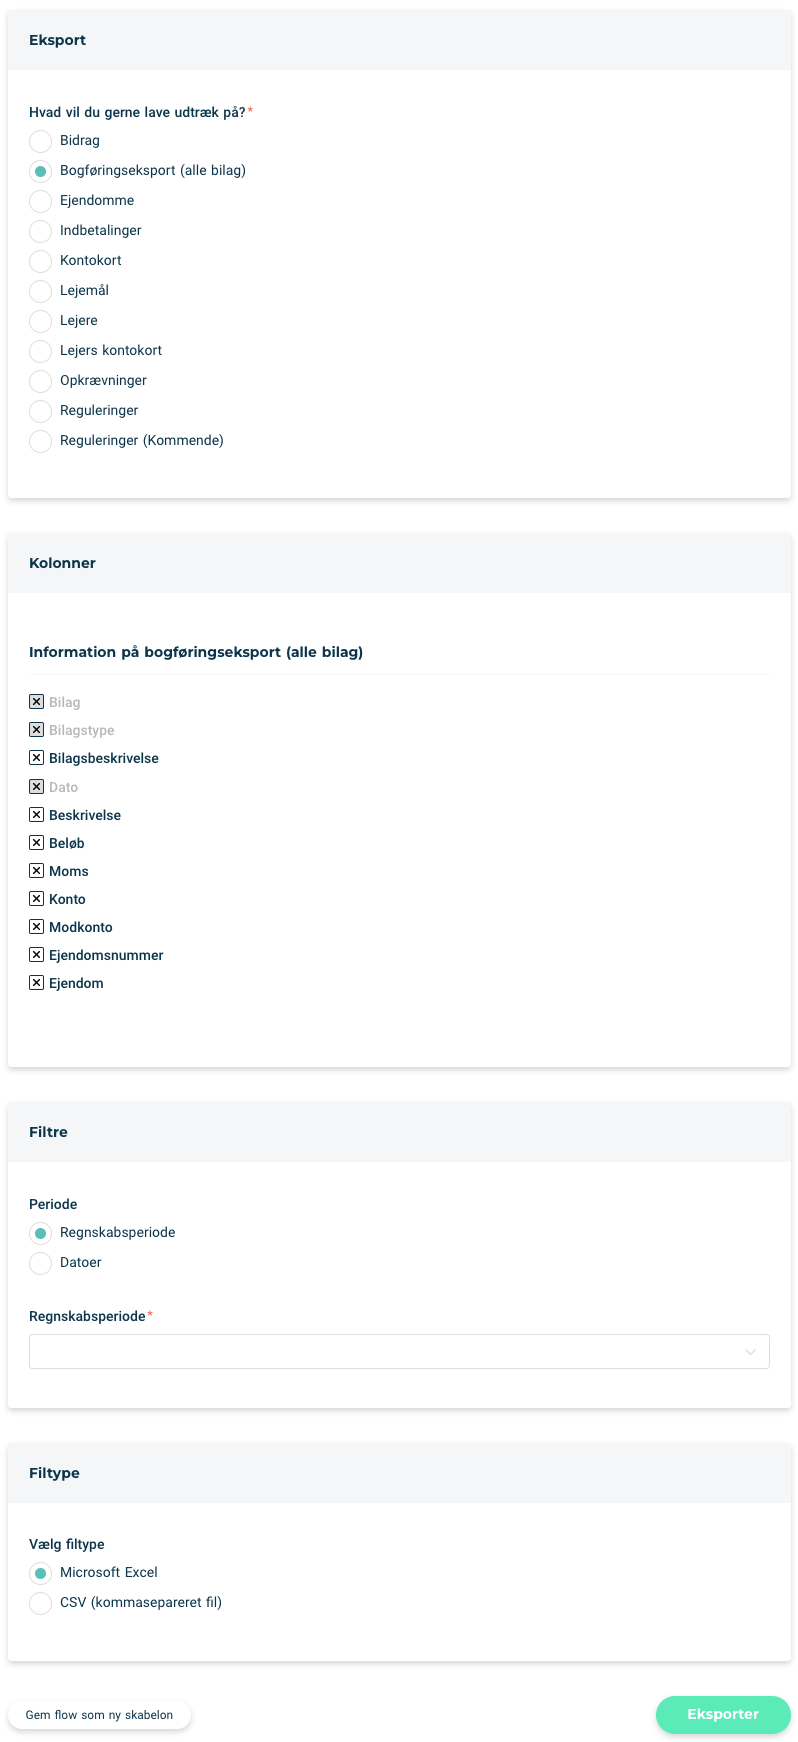The width and height of the screenshot is (798, 1742).
Task: Click Gem flow som ny skabelon
Action: [x=99, y=1715]
